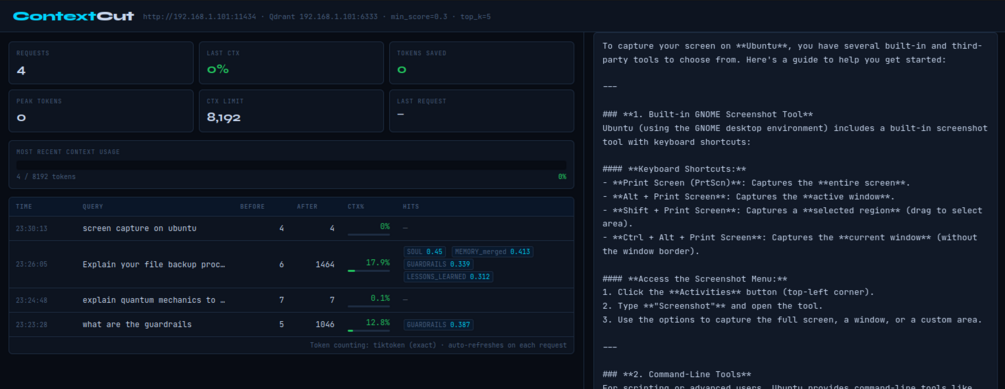
Task: Click the '4 / 8192 tokens' label
Action: [46, 176]
